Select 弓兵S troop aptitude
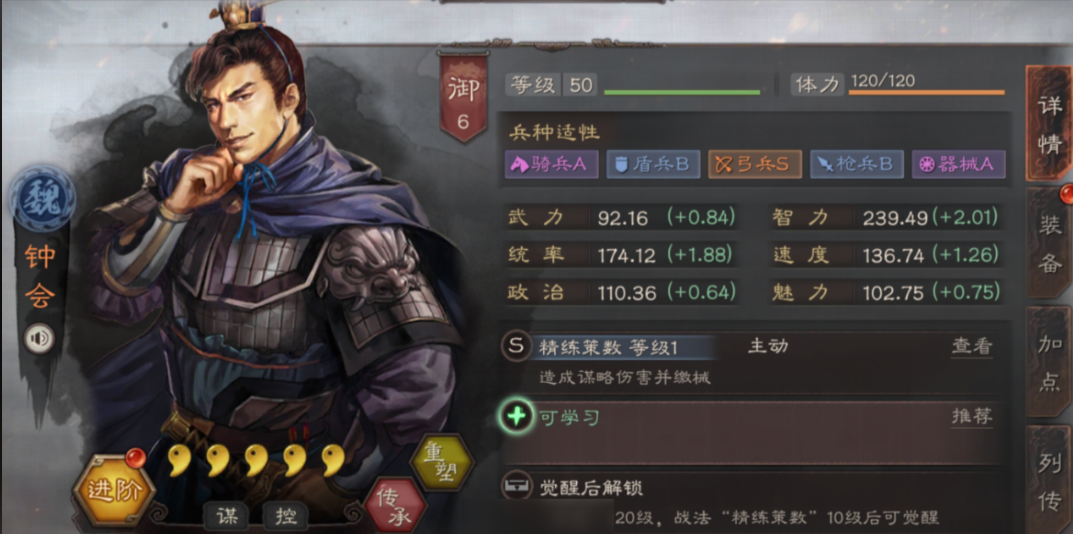This screenshot has height=534, width=1073. point(755,164)
